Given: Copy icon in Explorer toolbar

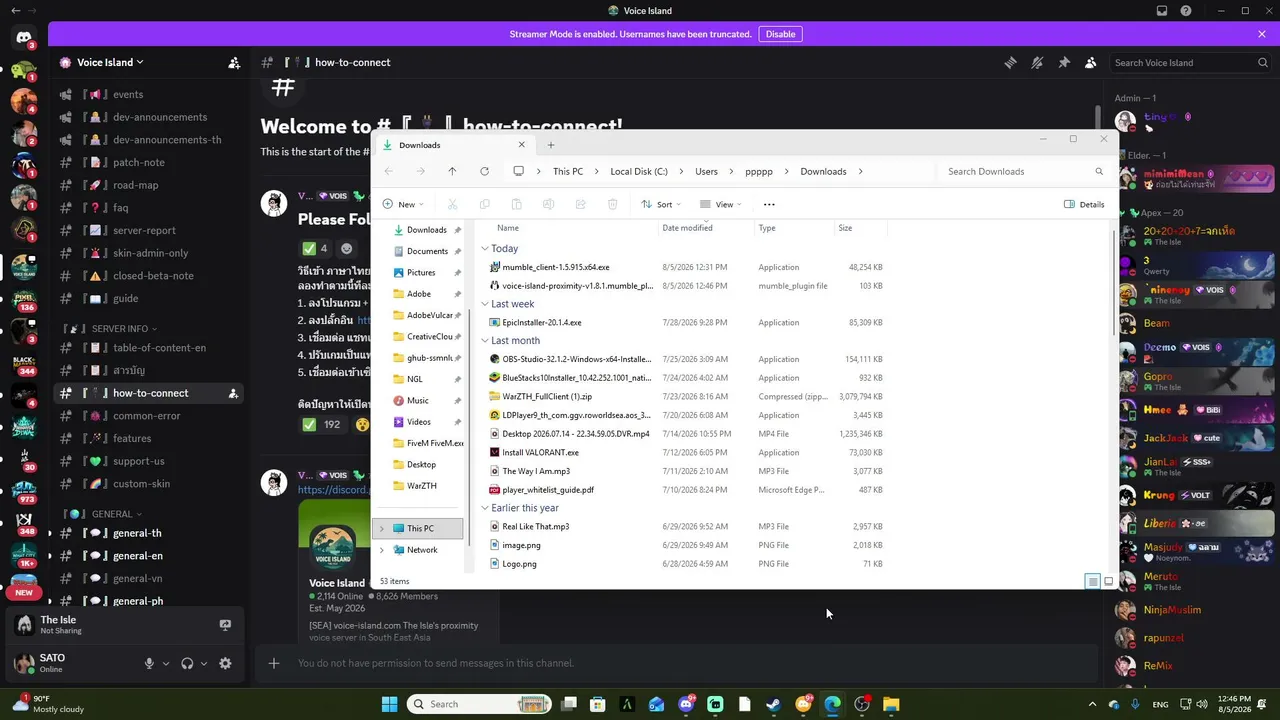Looking at the screenshot, I should click(x=484, y=204).
